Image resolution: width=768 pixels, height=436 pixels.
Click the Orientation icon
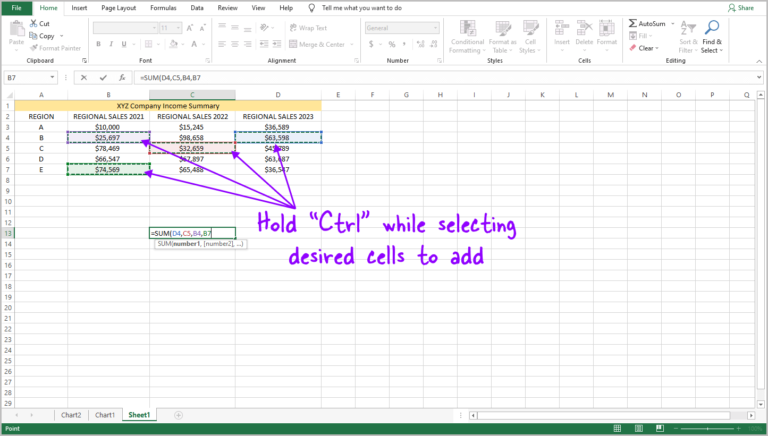(264, 27)
